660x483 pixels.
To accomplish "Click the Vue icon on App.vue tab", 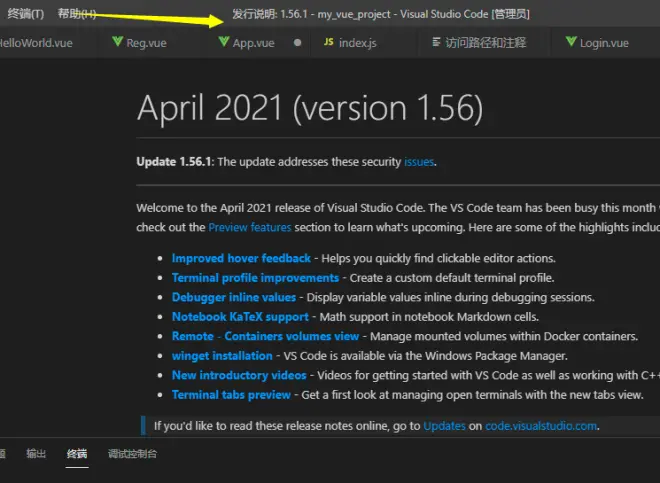I will point(224,41).
